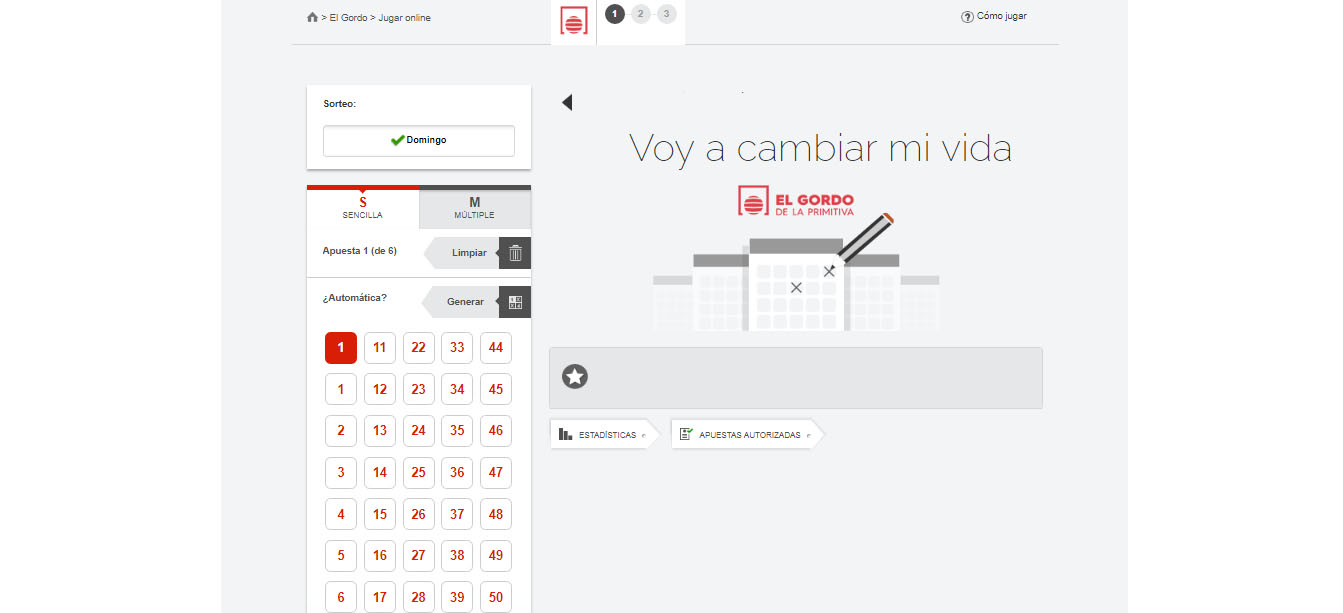This screenshot has width=1343, height=613.
Task: Choose number 35 in the grid
Action: coord(457,431)
